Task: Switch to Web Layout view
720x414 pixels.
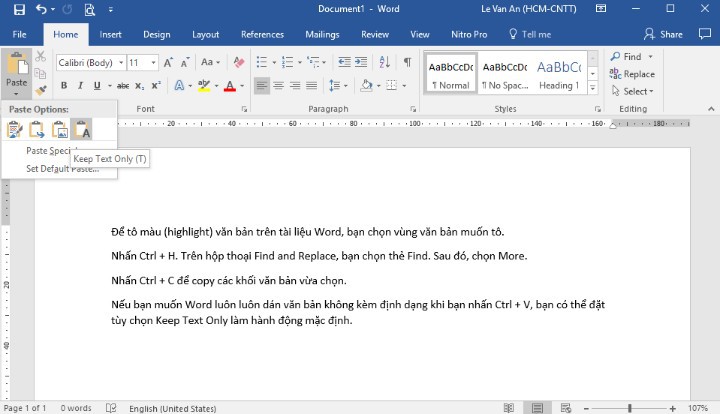Action: pos(566,408)
